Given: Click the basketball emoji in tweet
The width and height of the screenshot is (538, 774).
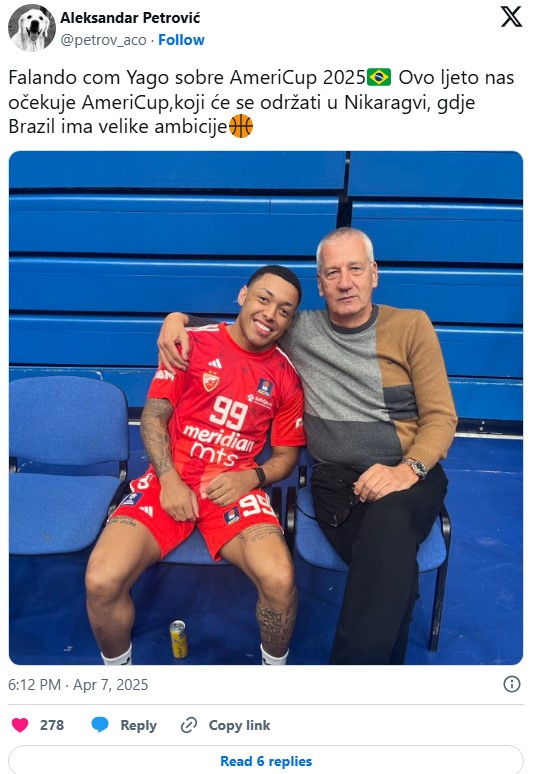Looking at the screenshot, I should click(241, 126).
